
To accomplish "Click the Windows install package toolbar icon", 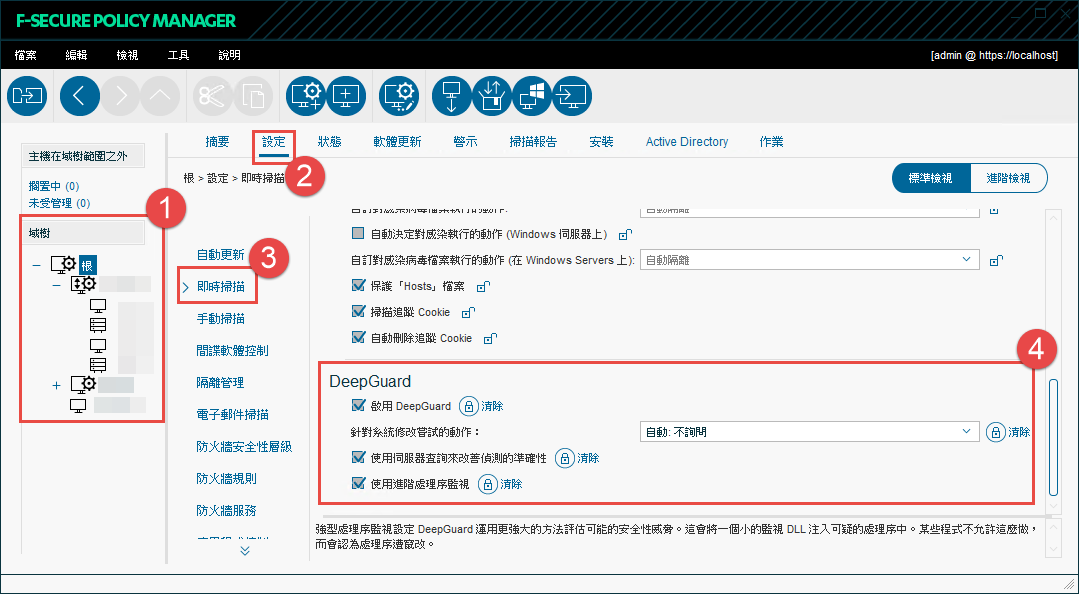I will (532, 96).
